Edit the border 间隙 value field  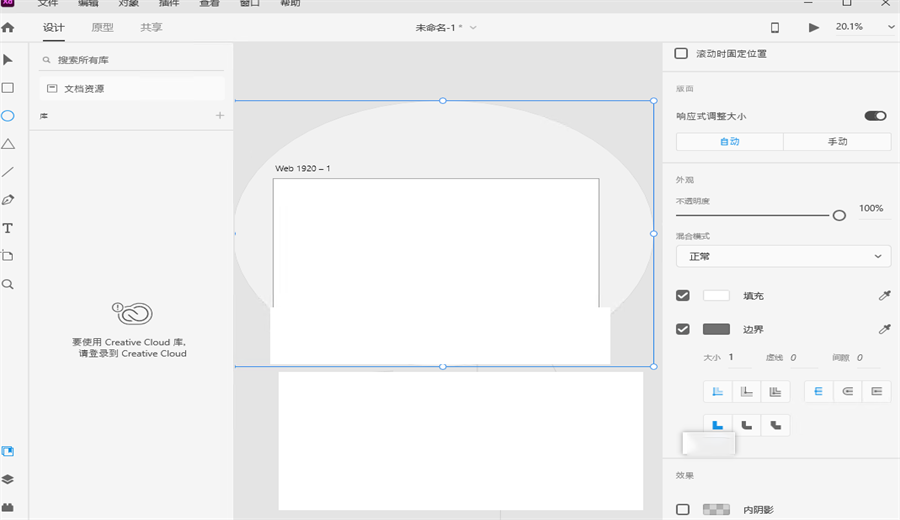pyautogui.click(x=868, y=357)
